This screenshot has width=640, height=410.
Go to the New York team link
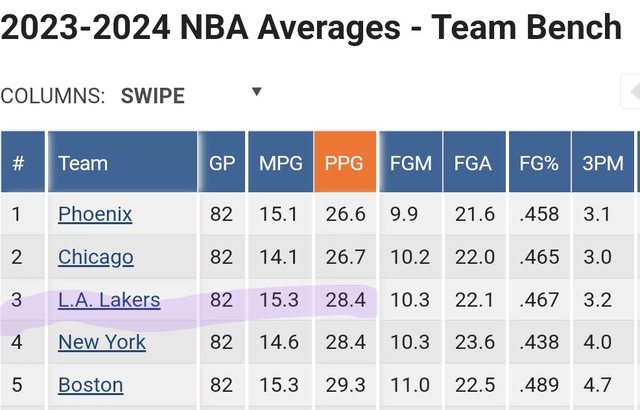pyautogui.click(x=102, y=343)
